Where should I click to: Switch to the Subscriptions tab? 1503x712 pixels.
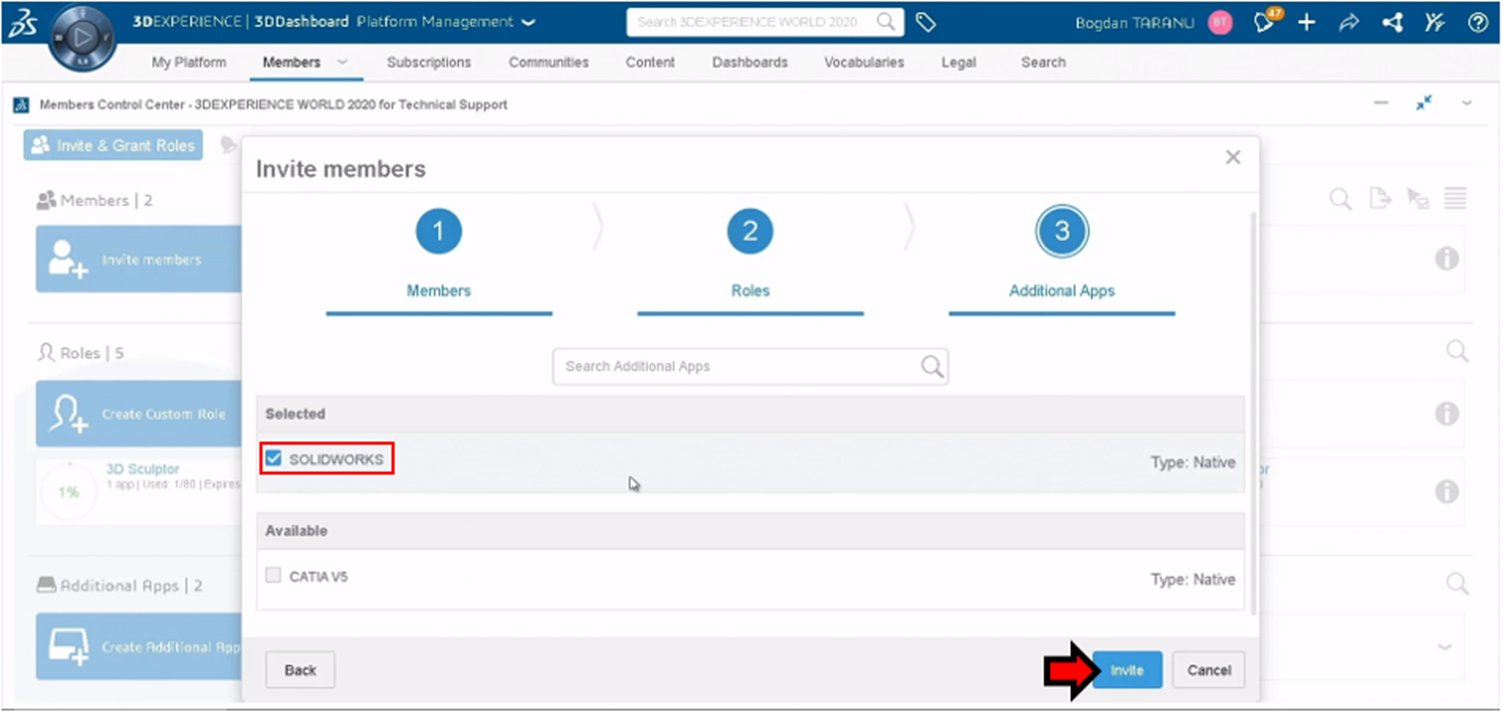pos(429,62)
